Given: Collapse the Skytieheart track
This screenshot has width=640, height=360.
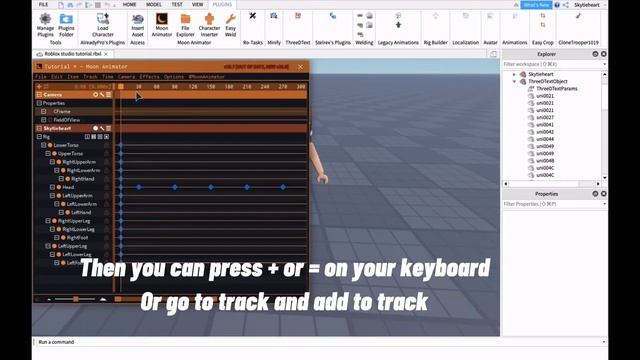Looking at the screenshot, I should (x=39, y=128).
